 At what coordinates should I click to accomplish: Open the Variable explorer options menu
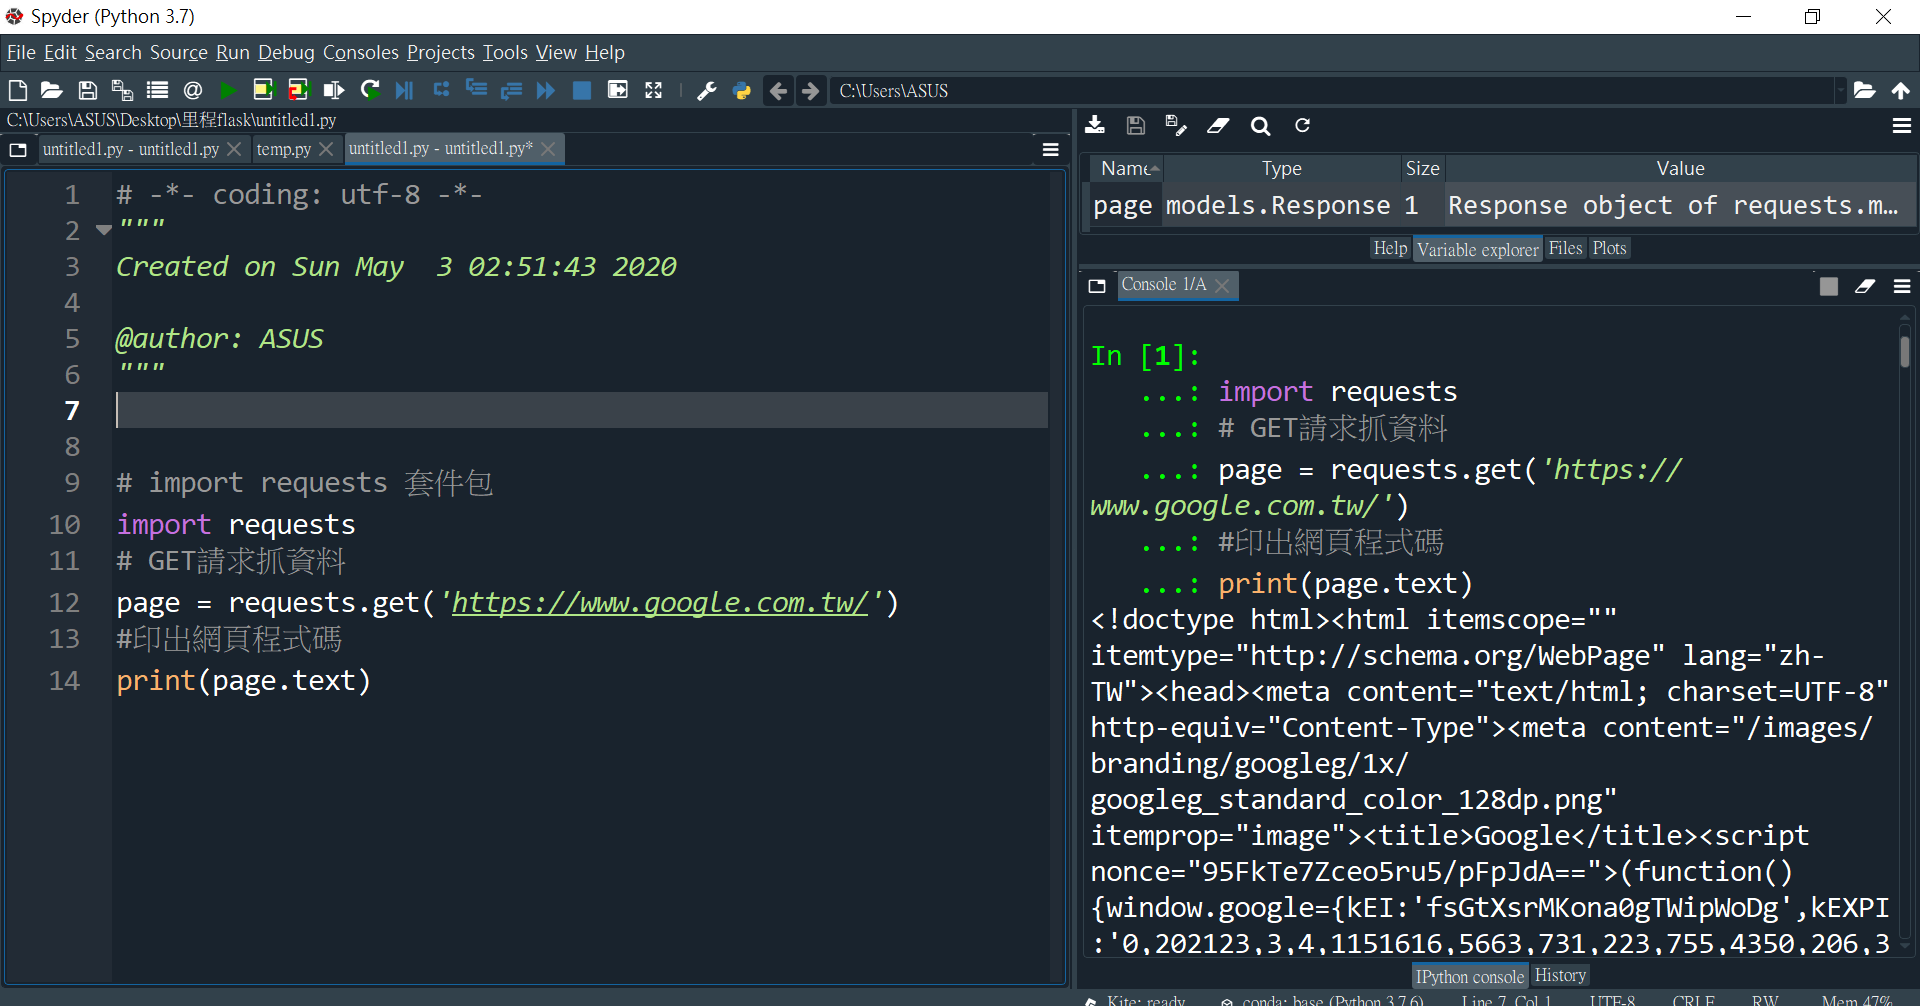pos(1902,125)
